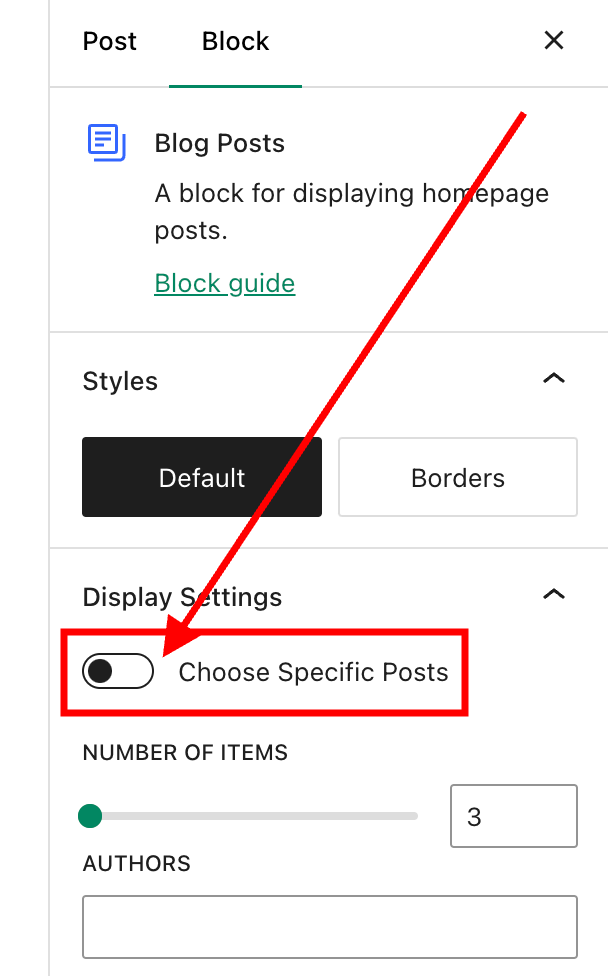Click into the Authors input field
608x976 pixels.
click(x=330, y=927)
